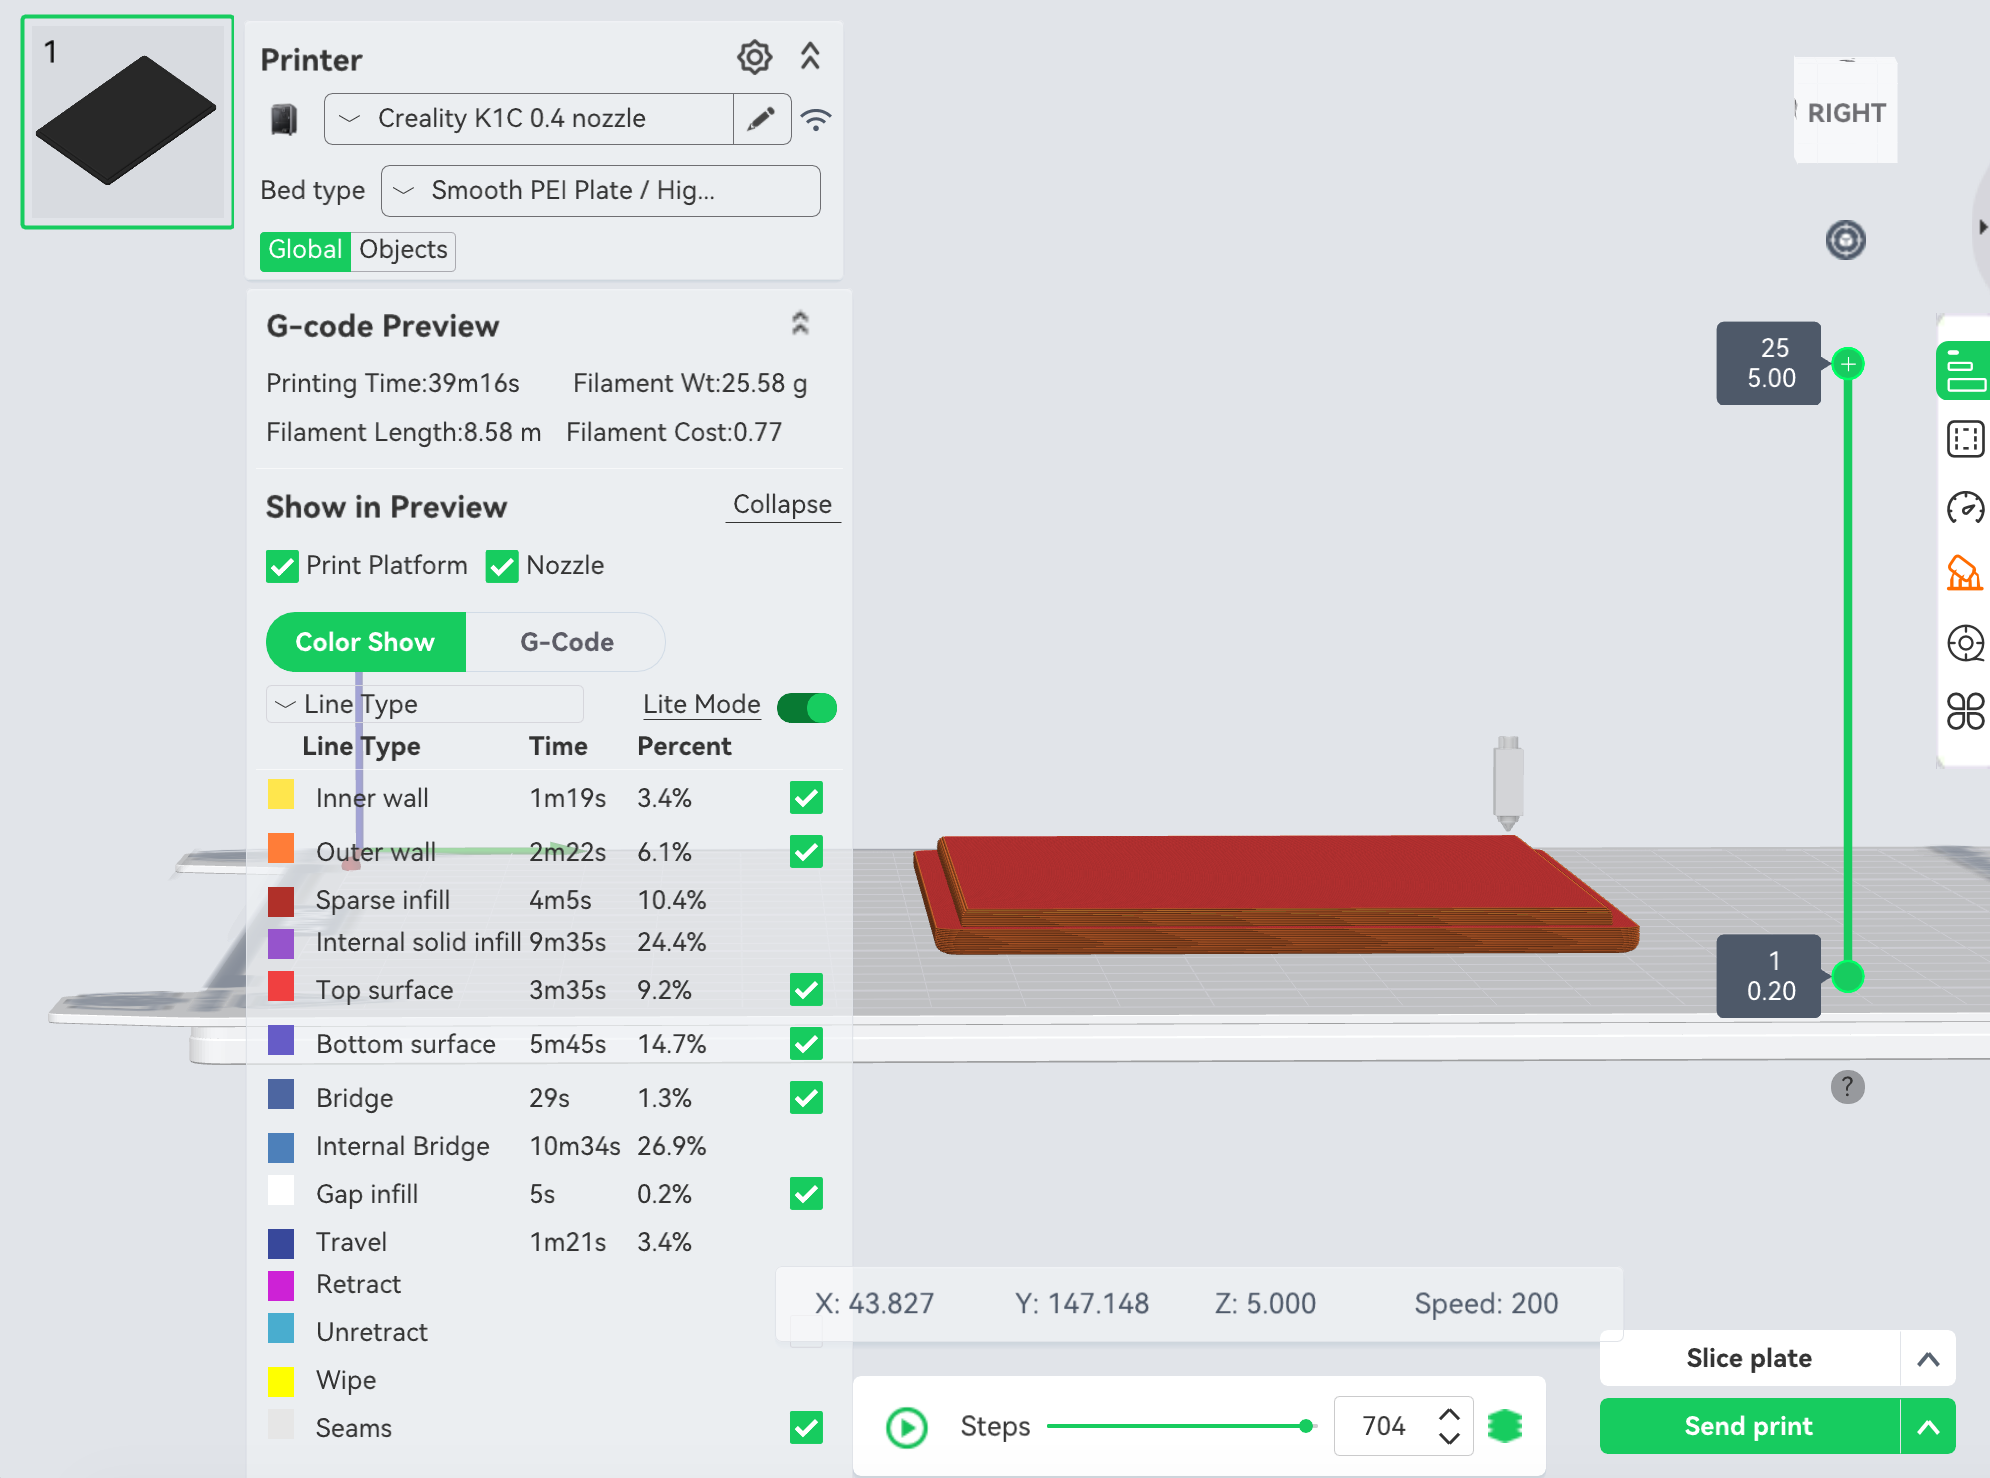Open the Bed type dropdown
Viewport: 1990px width, 1478px height.
click(600, 191)
